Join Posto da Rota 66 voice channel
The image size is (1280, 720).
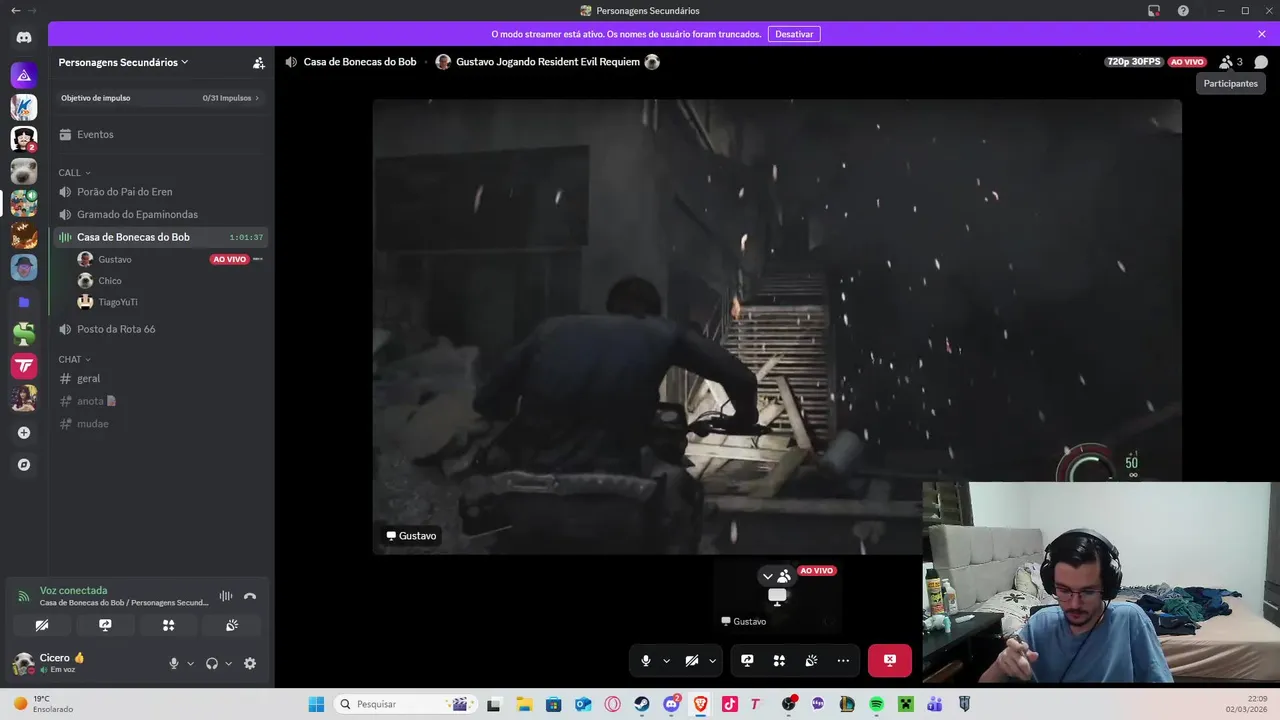[160, 329]
